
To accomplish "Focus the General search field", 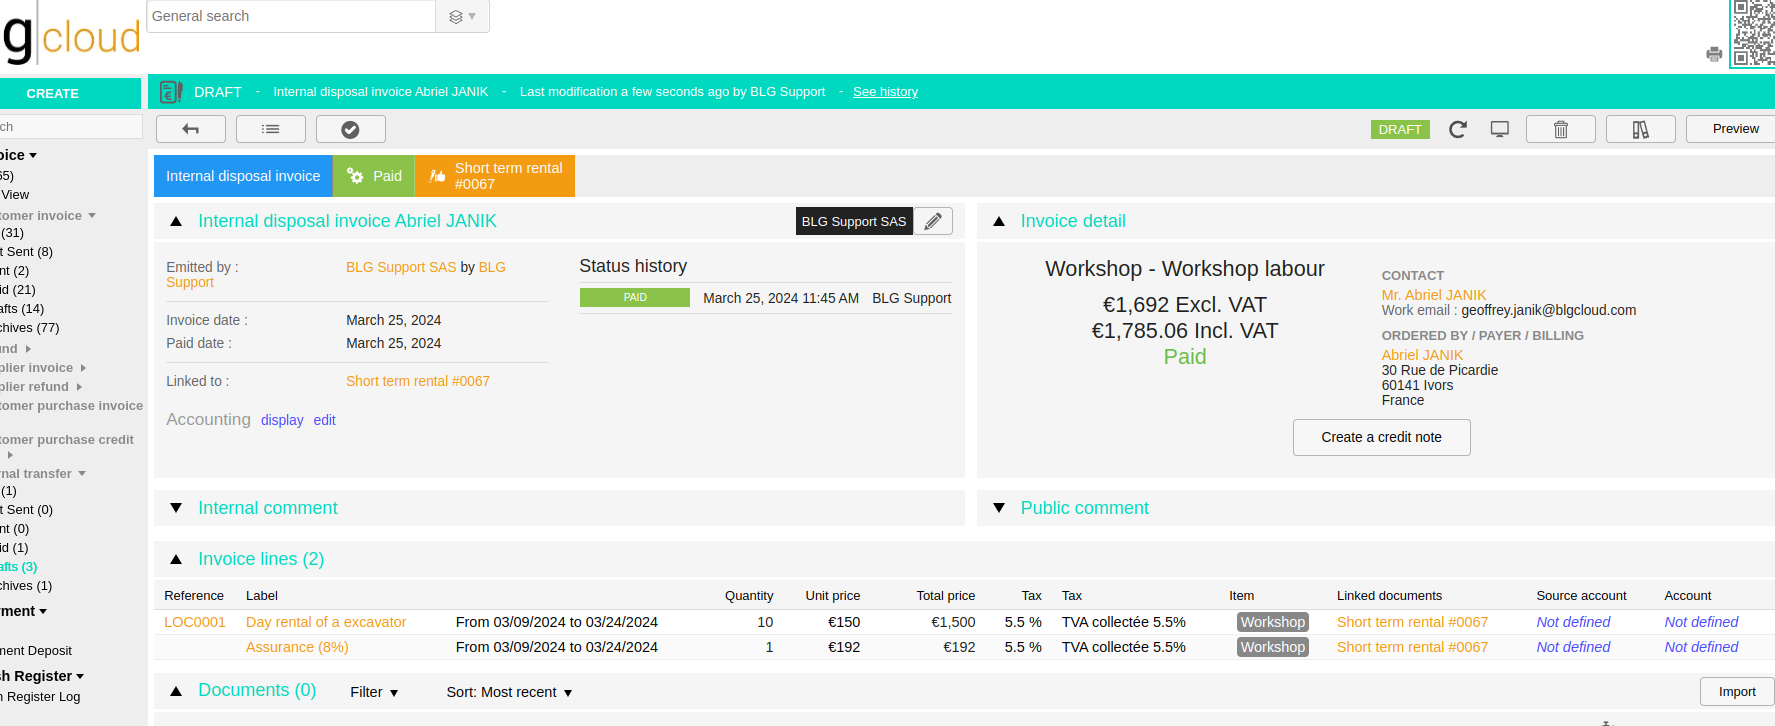I will pos(291,16).
